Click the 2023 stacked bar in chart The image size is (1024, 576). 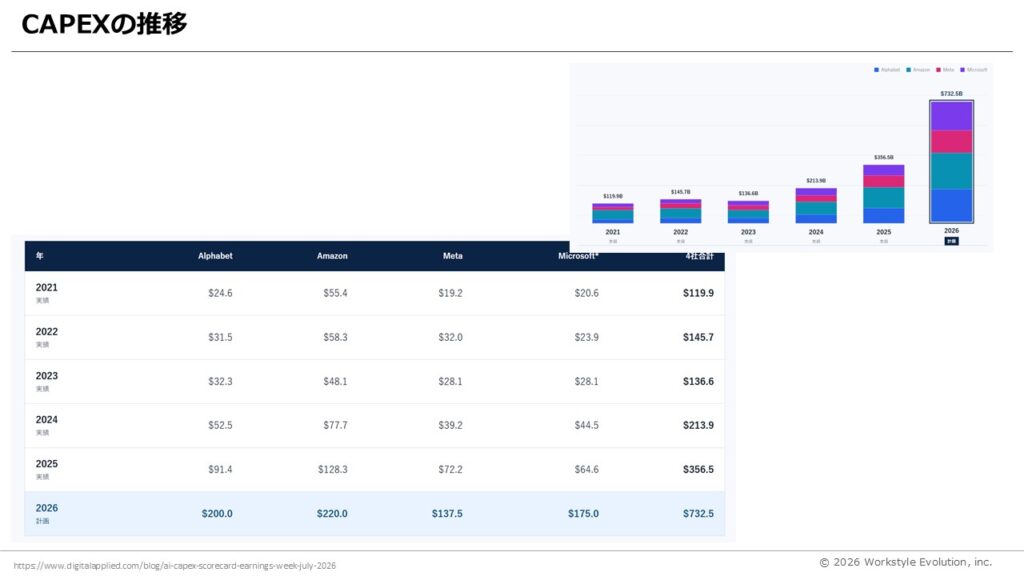[748, 212]
